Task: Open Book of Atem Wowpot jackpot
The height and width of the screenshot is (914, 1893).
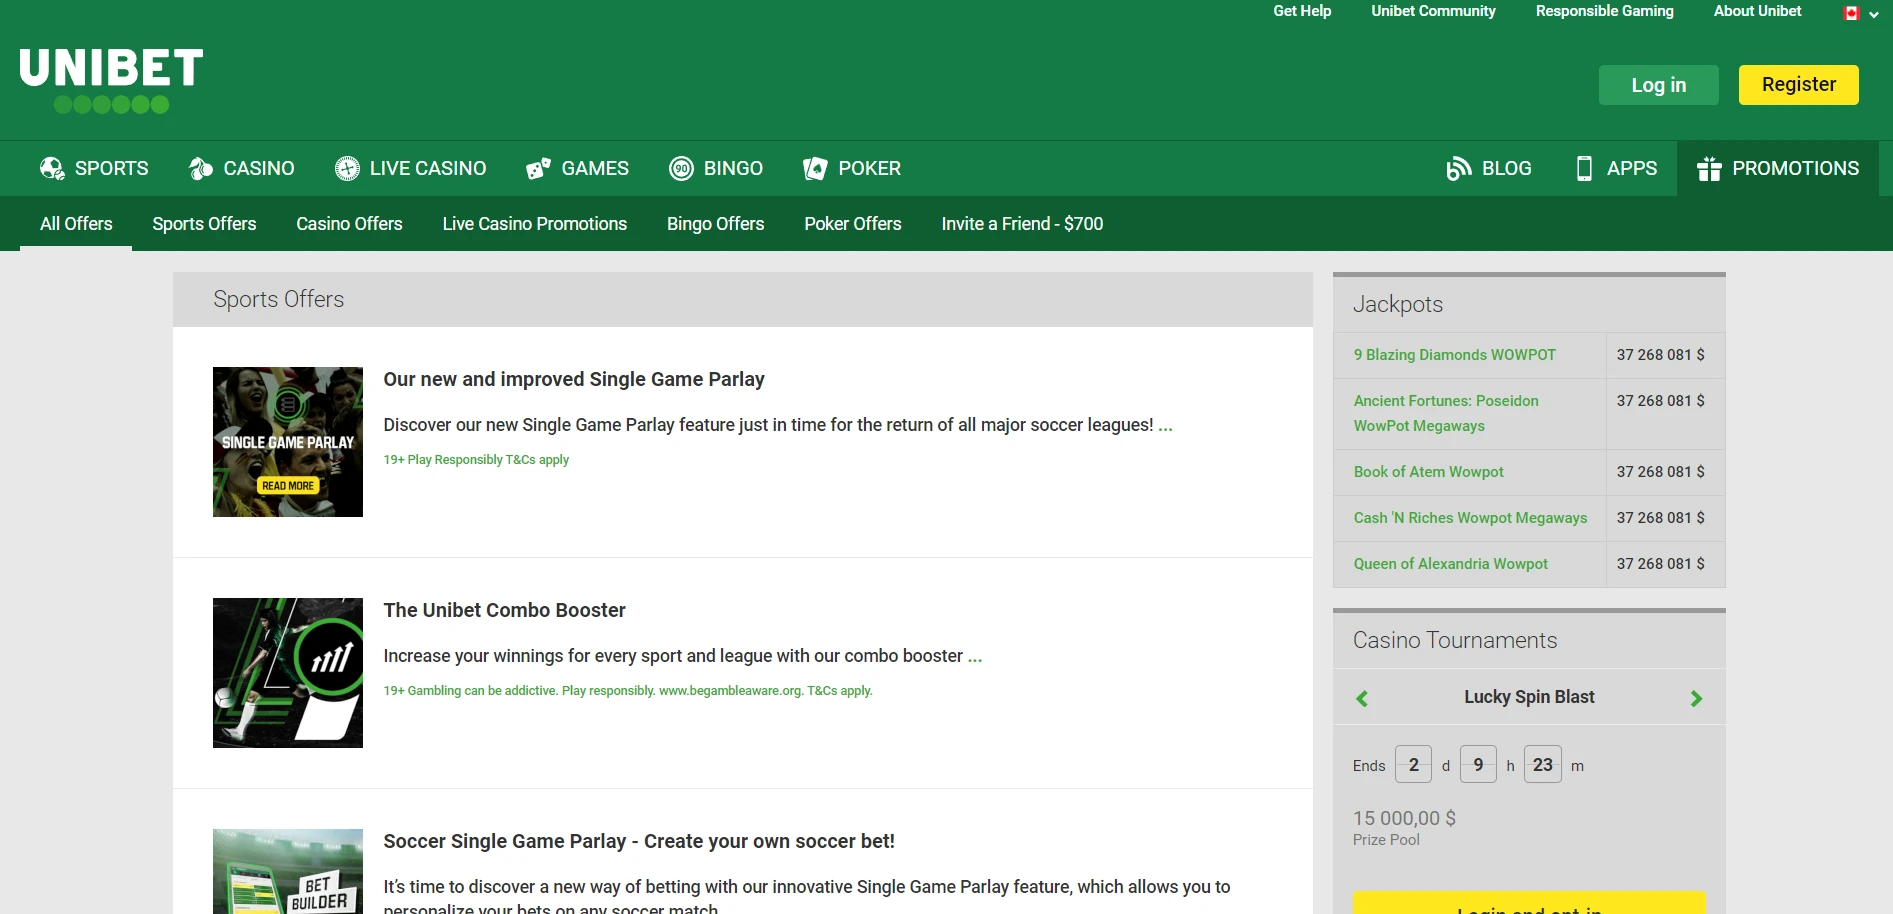Action: pyautogui.click(x=1428, y=472)
